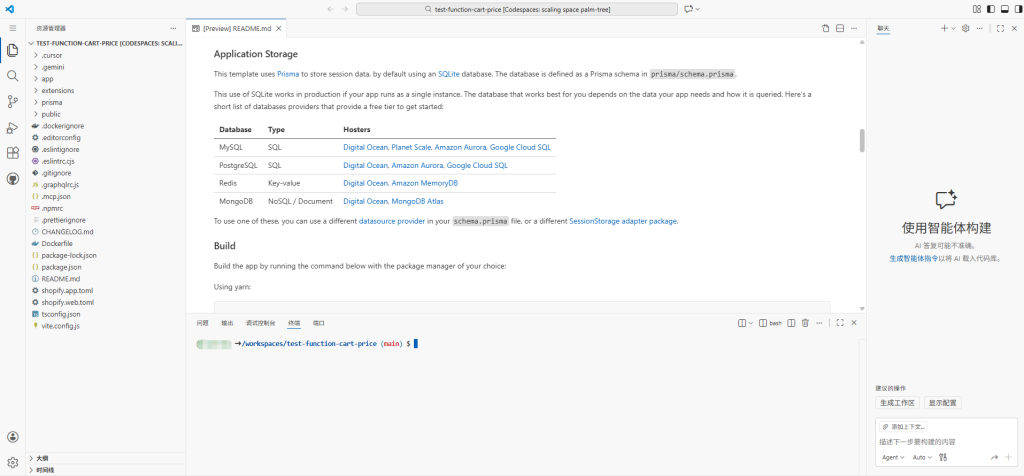Screen dimensions: 1024x476
Task: Open the Agent mode dropdown
Action: [892, 457]
